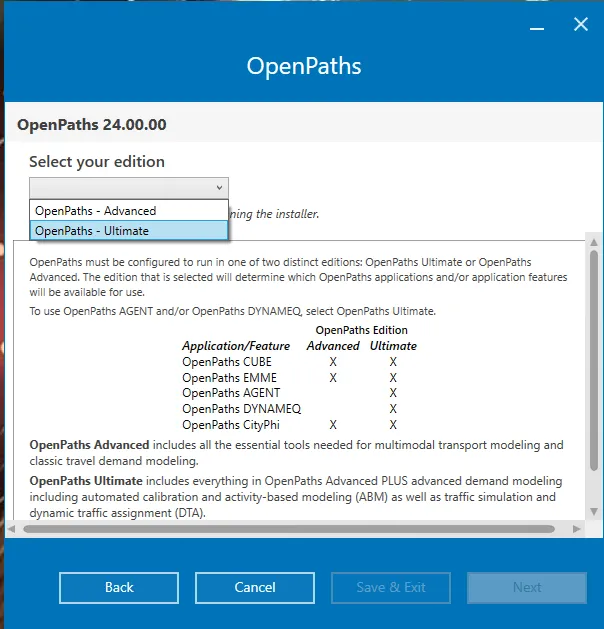Click the OpenPaths CityPhi table row label
This screenshot has width=604, height=629.
click(231, 425)
